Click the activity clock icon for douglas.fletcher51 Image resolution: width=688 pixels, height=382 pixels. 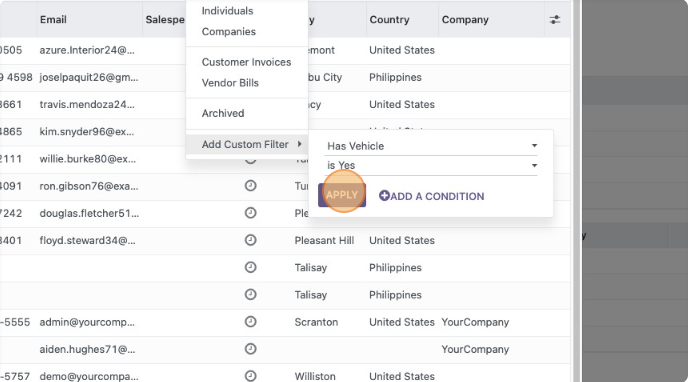tap(251, 213)
